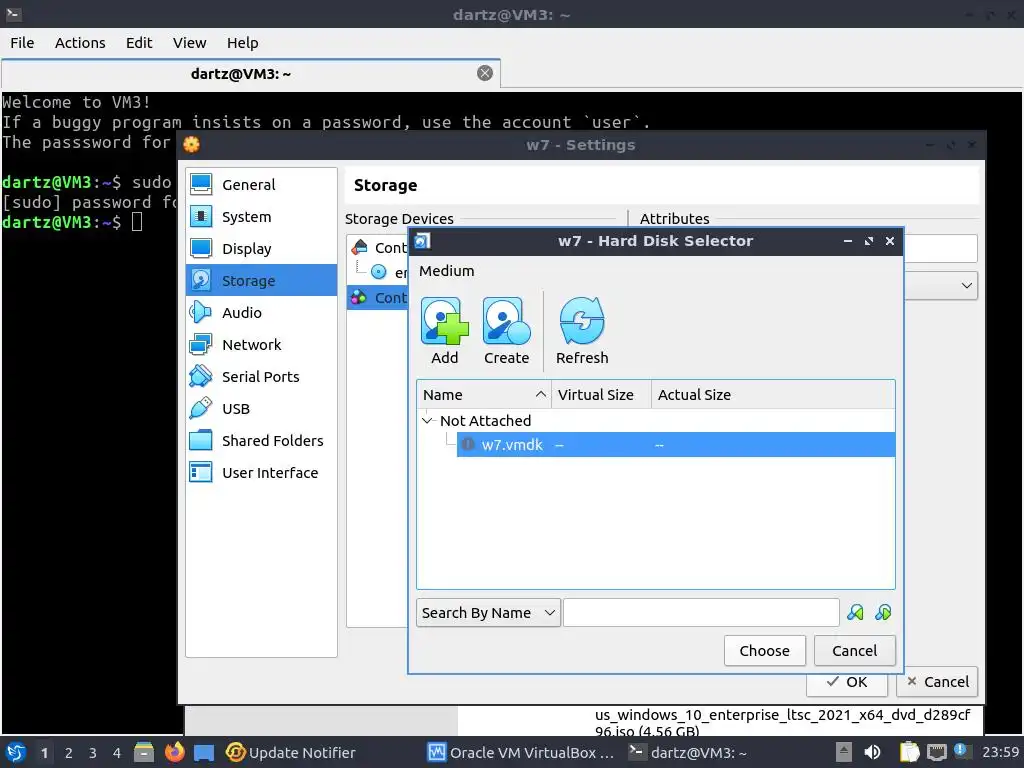
Task: Open System settings category
Action: (x=261, y=217)
